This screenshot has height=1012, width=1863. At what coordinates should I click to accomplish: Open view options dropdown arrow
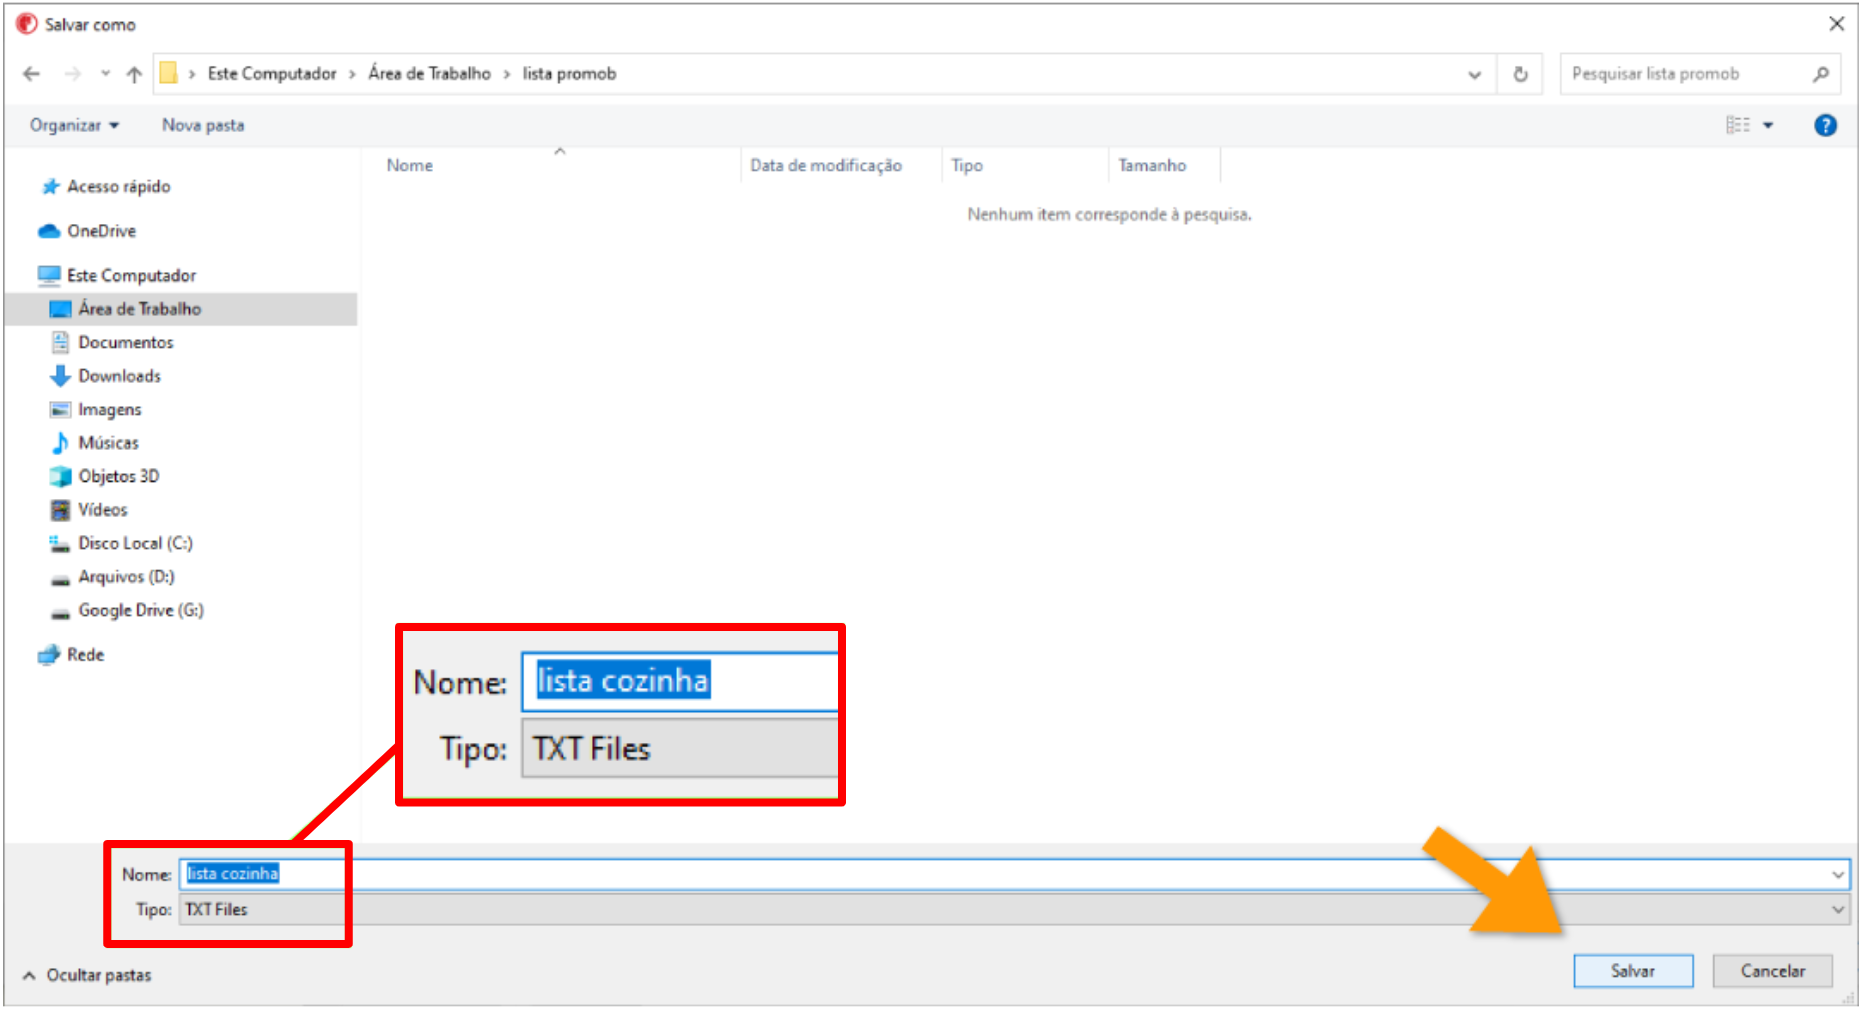(x=1768, y=125)
